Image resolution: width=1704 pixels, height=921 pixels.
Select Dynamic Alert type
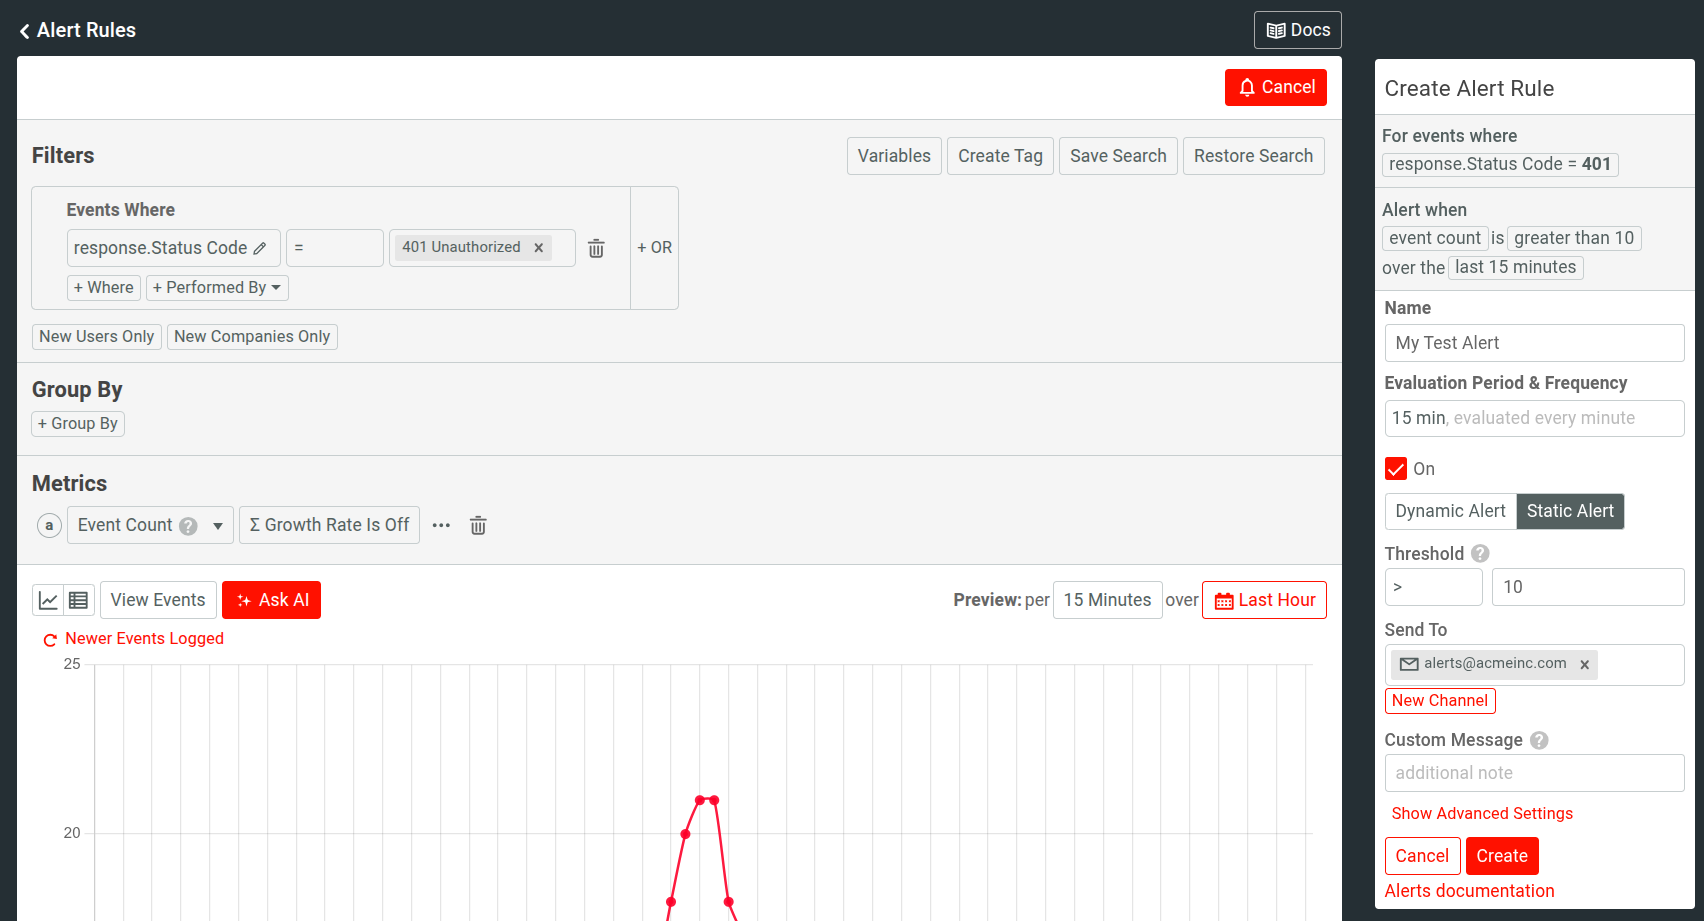(1450, 511)
